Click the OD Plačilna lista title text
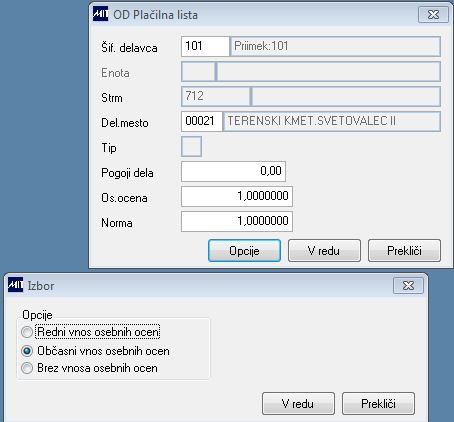This screenshot has width=454, height=422. tap(155, 15)
